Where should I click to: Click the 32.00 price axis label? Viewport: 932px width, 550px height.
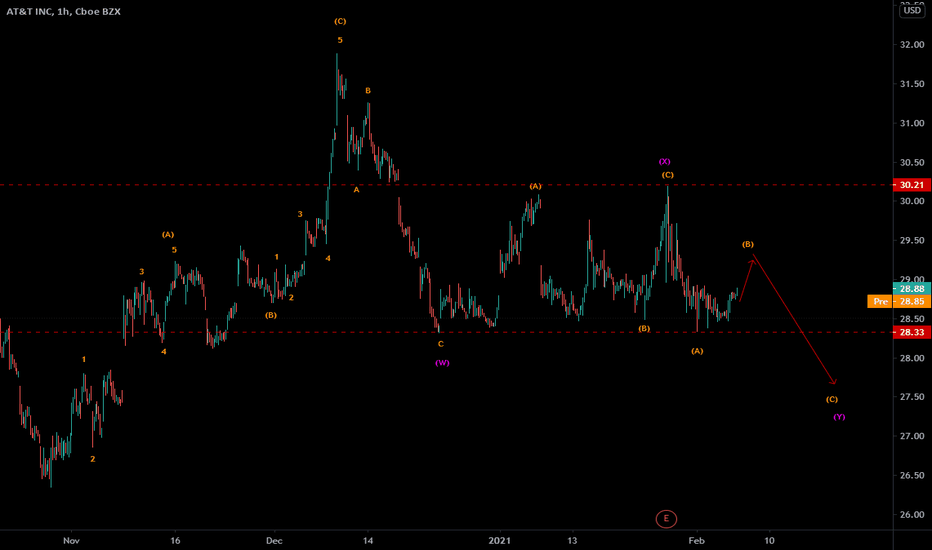912,45
